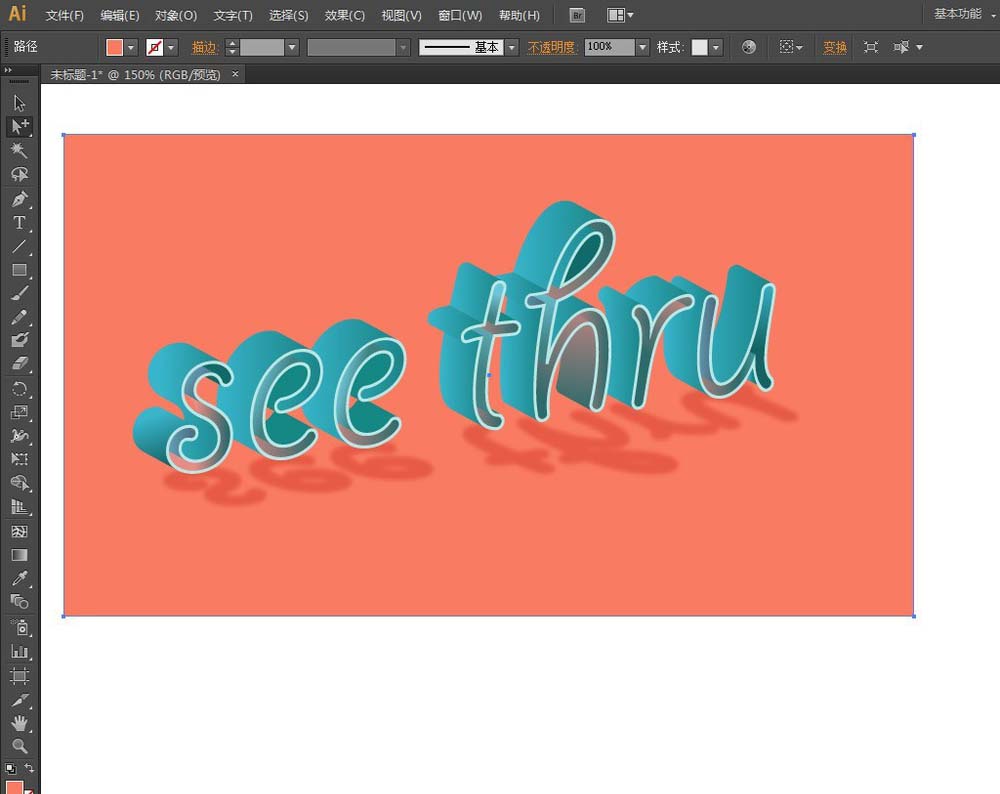Viewport: 1000px width, 794px height.
Task: Open the 不透明度 transparency panel link
Action: point(552,47)
